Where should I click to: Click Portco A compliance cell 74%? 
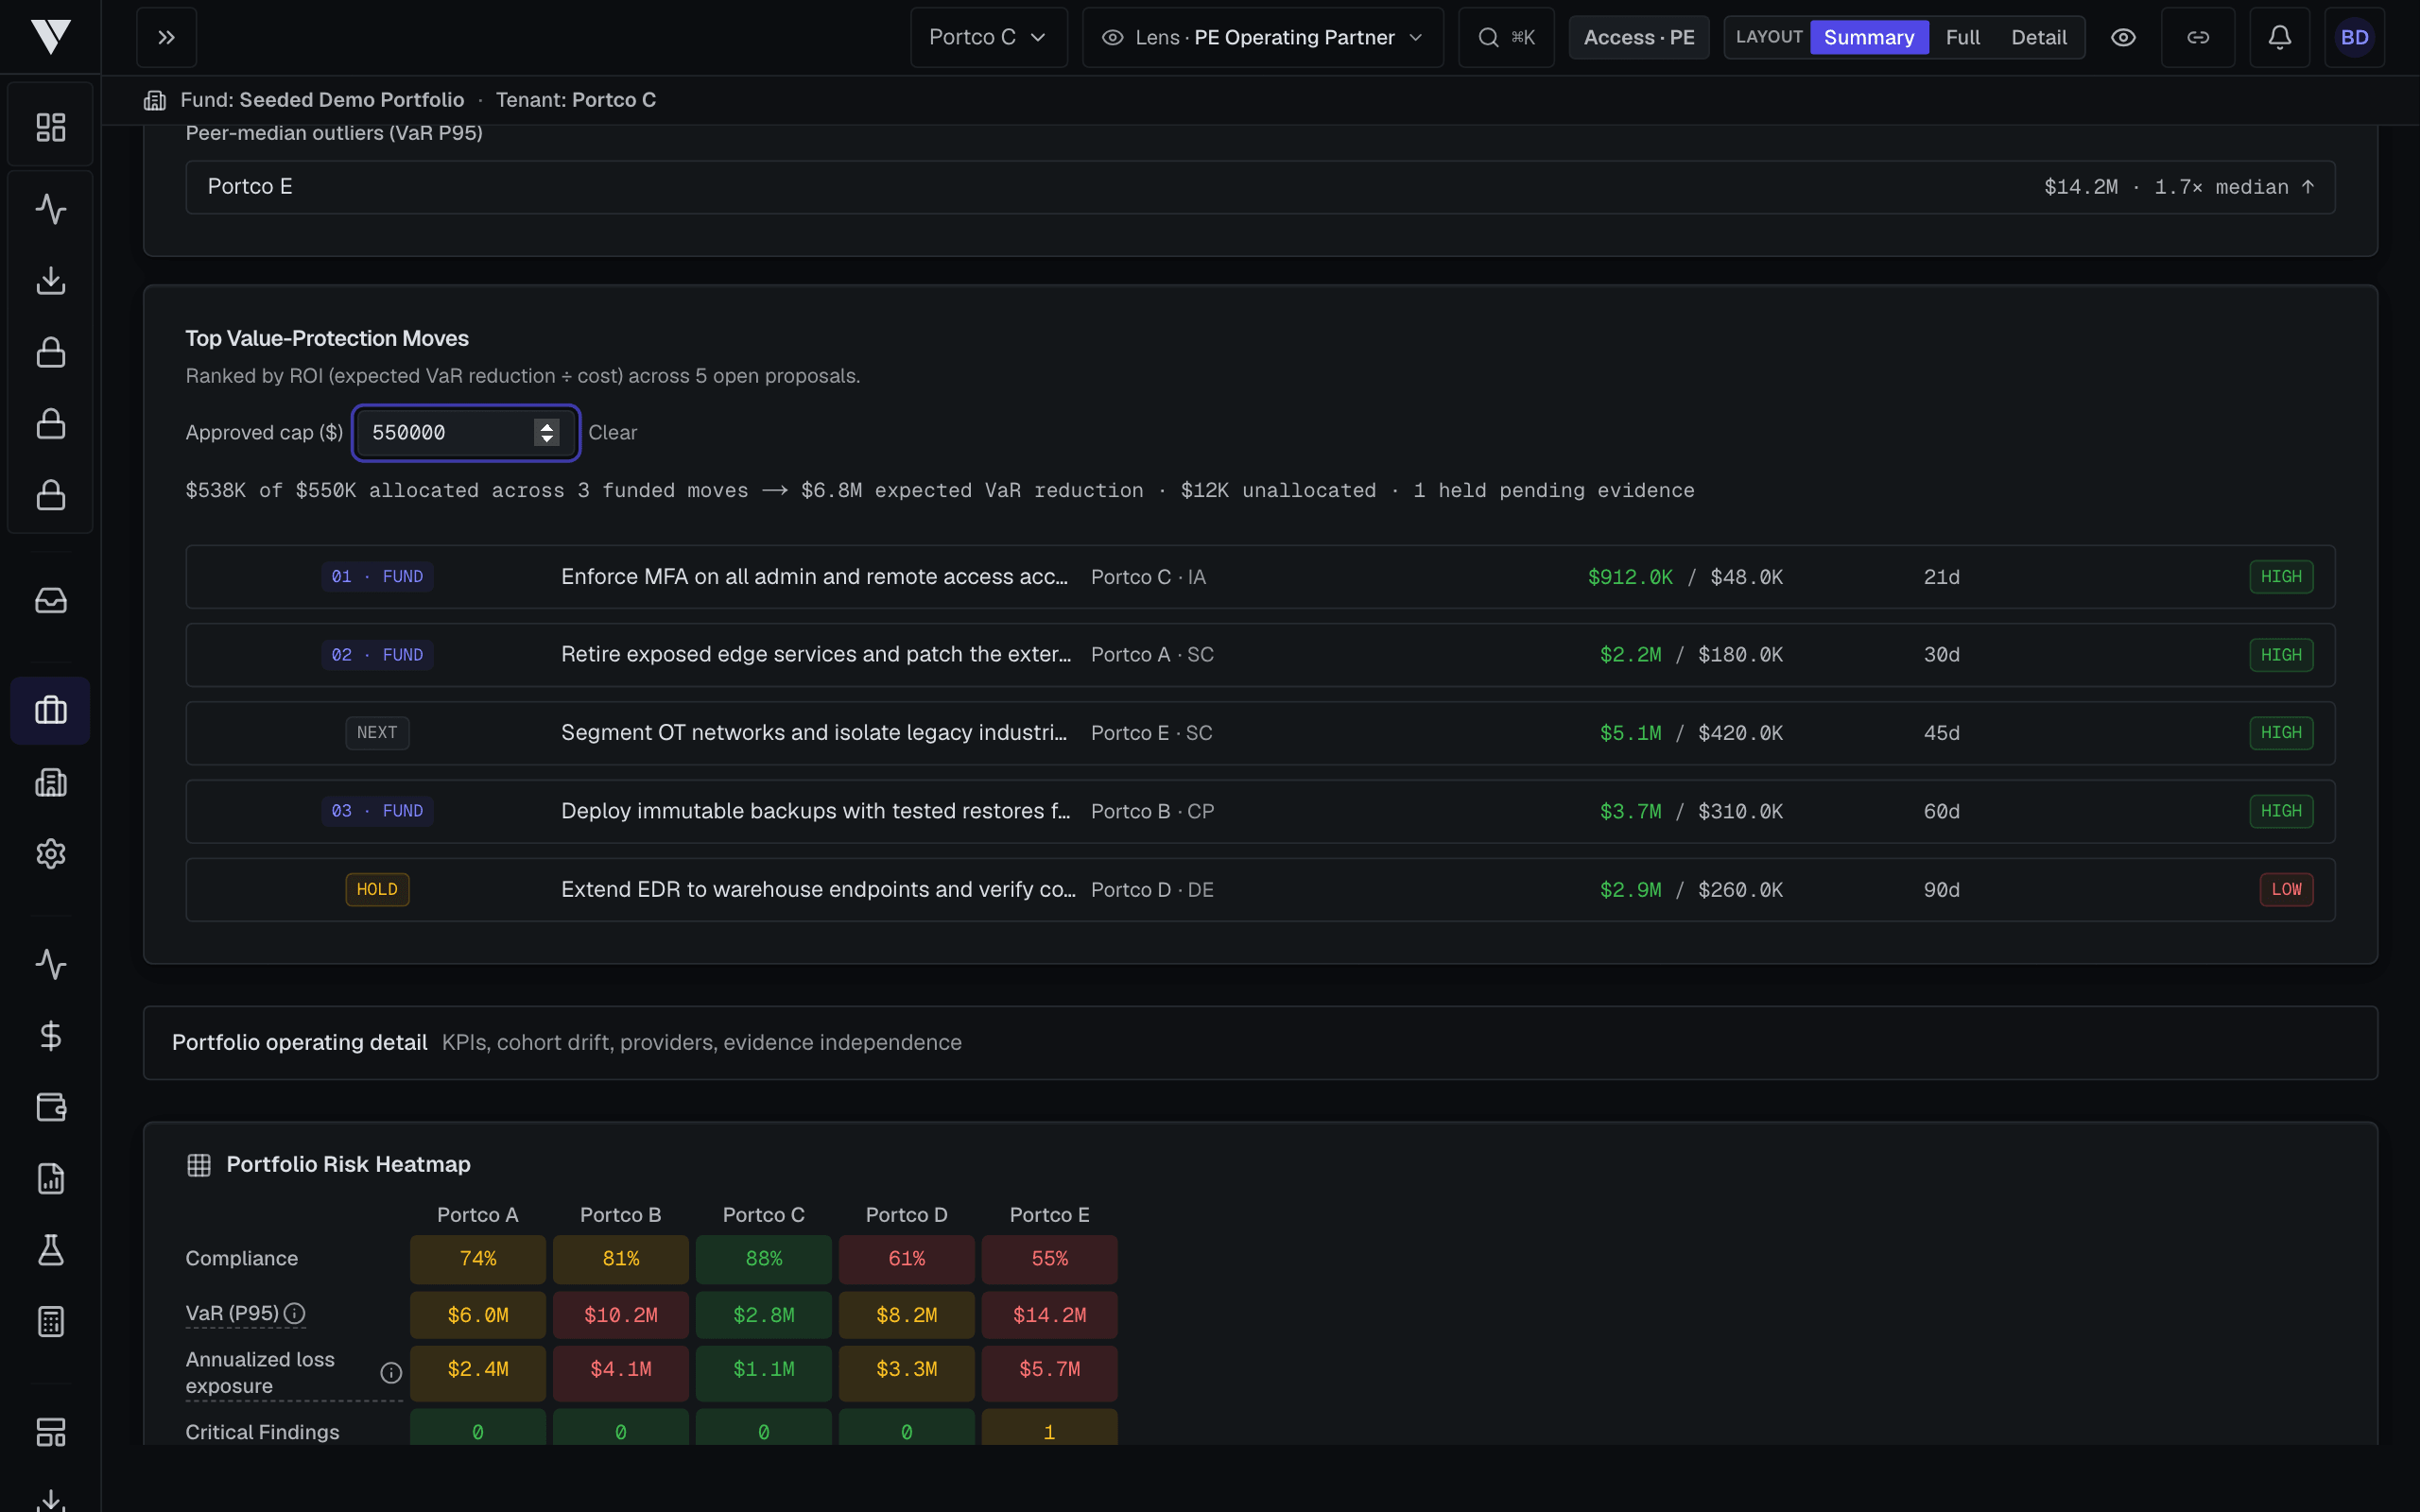pos(478,1259)
